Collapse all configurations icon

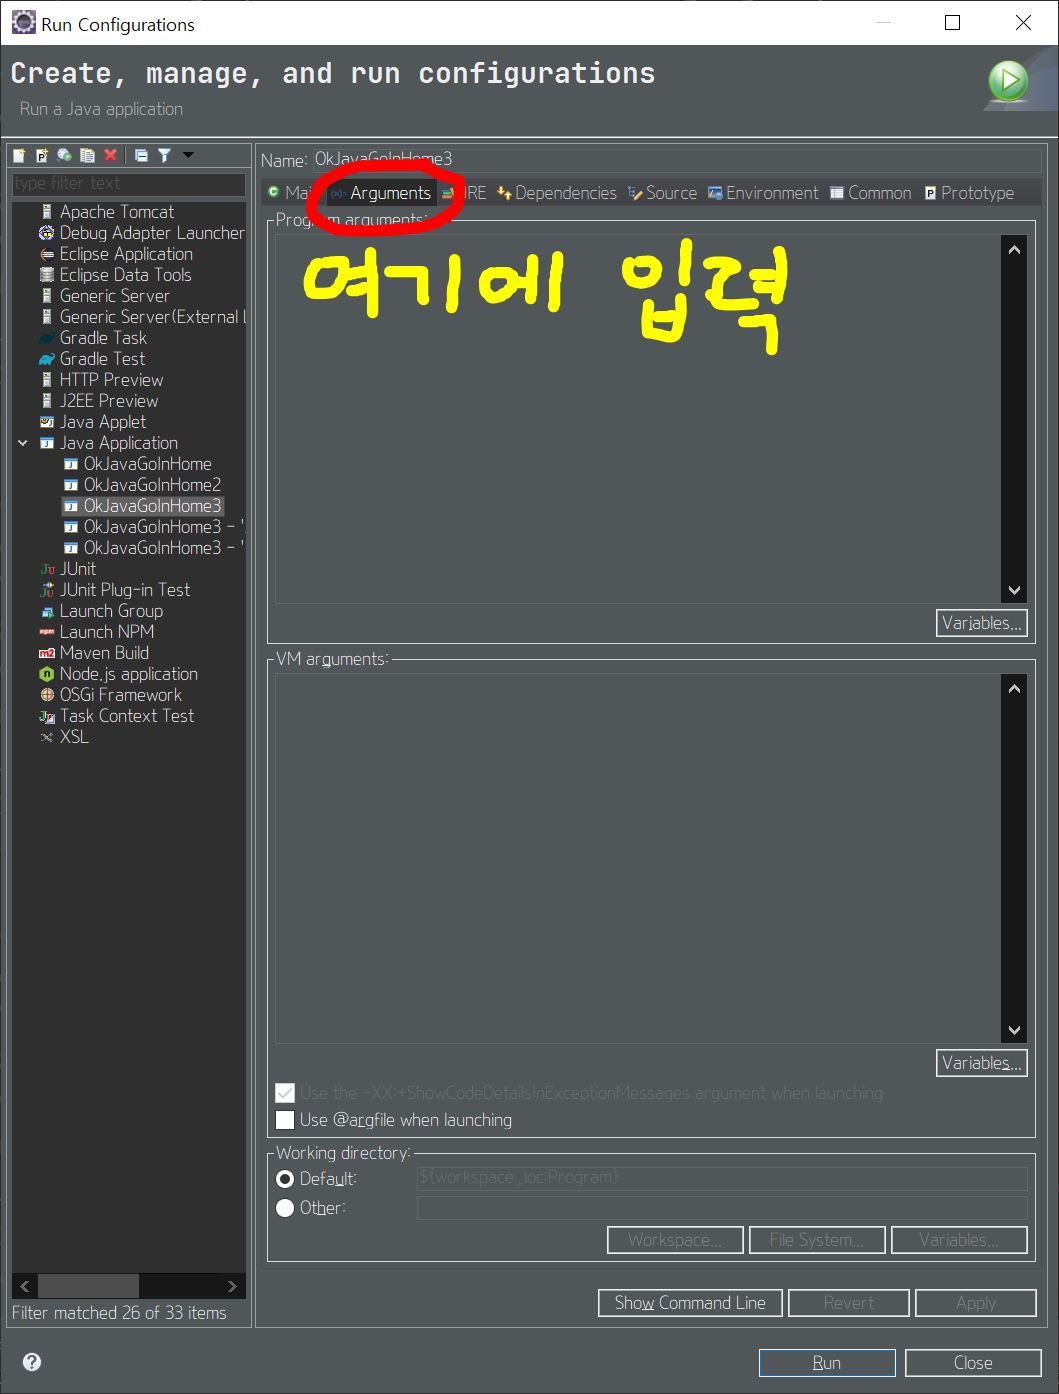pos(141,155)
